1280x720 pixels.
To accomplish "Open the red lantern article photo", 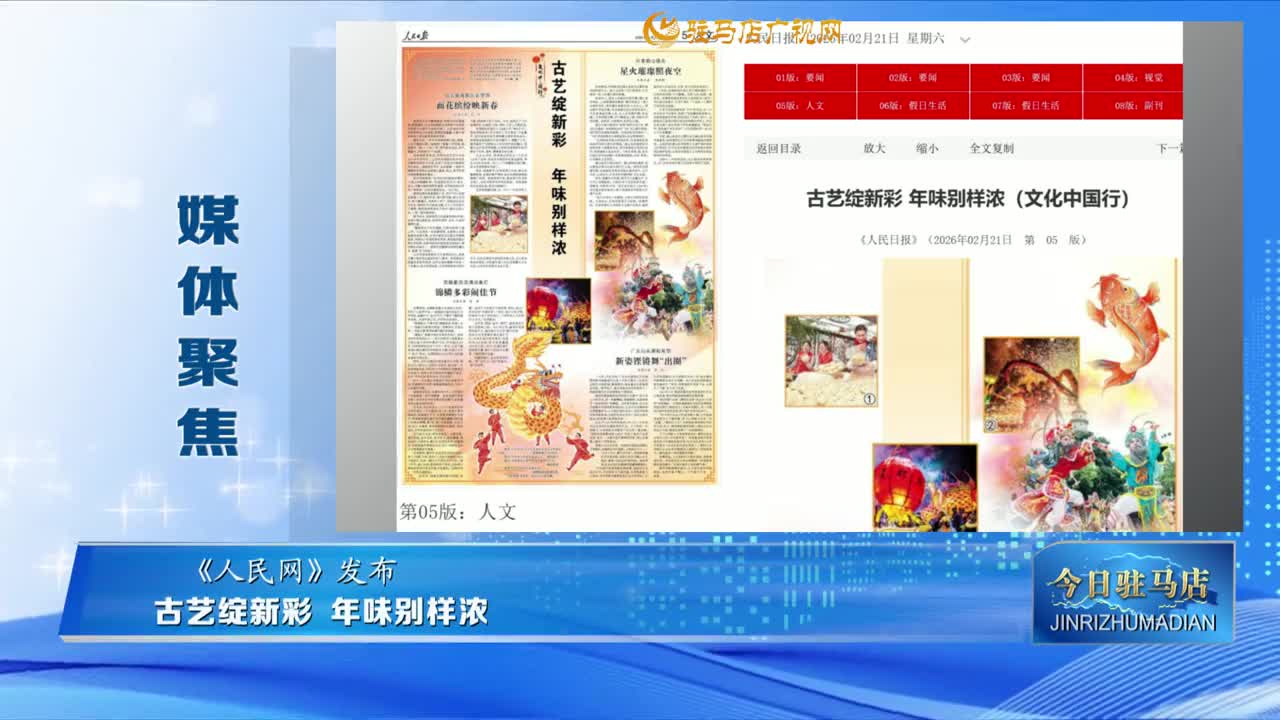I will click(925, 487).
